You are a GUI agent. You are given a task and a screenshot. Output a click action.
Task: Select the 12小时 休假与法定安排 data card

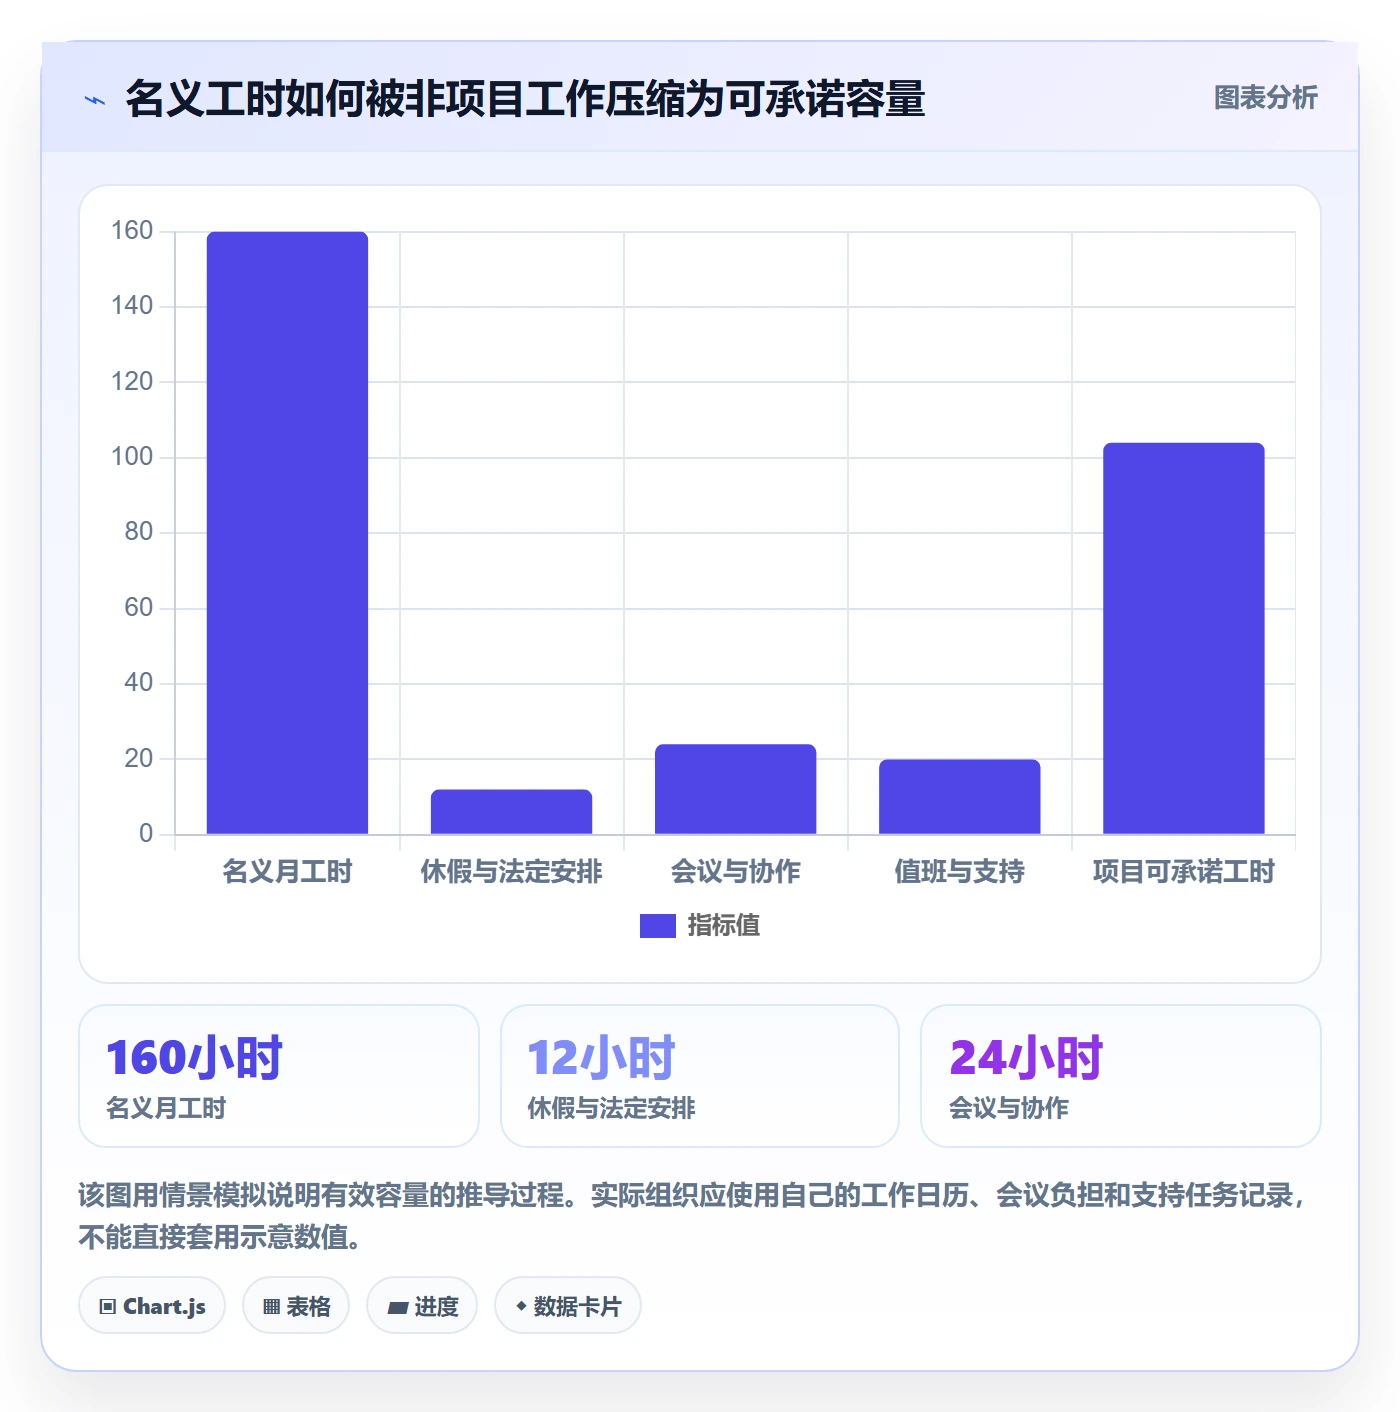tap(700, 1076)
